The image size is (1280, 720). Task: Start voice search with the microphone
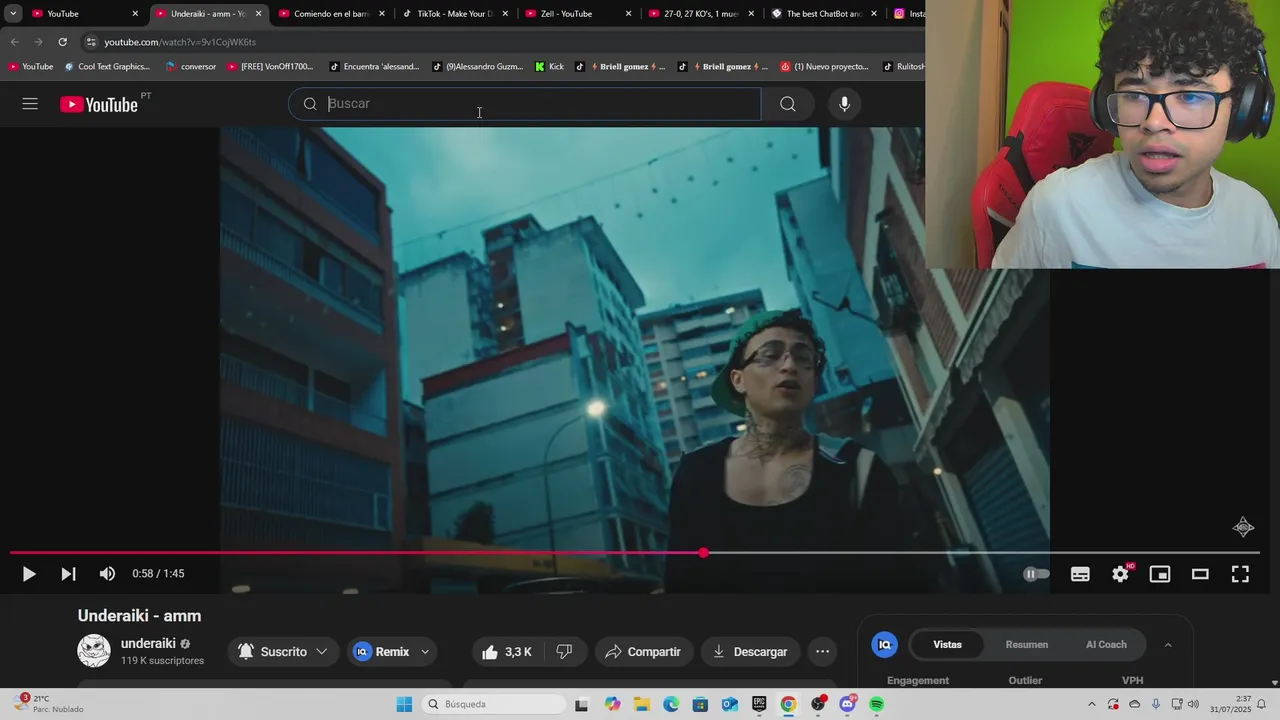(844, 104)
